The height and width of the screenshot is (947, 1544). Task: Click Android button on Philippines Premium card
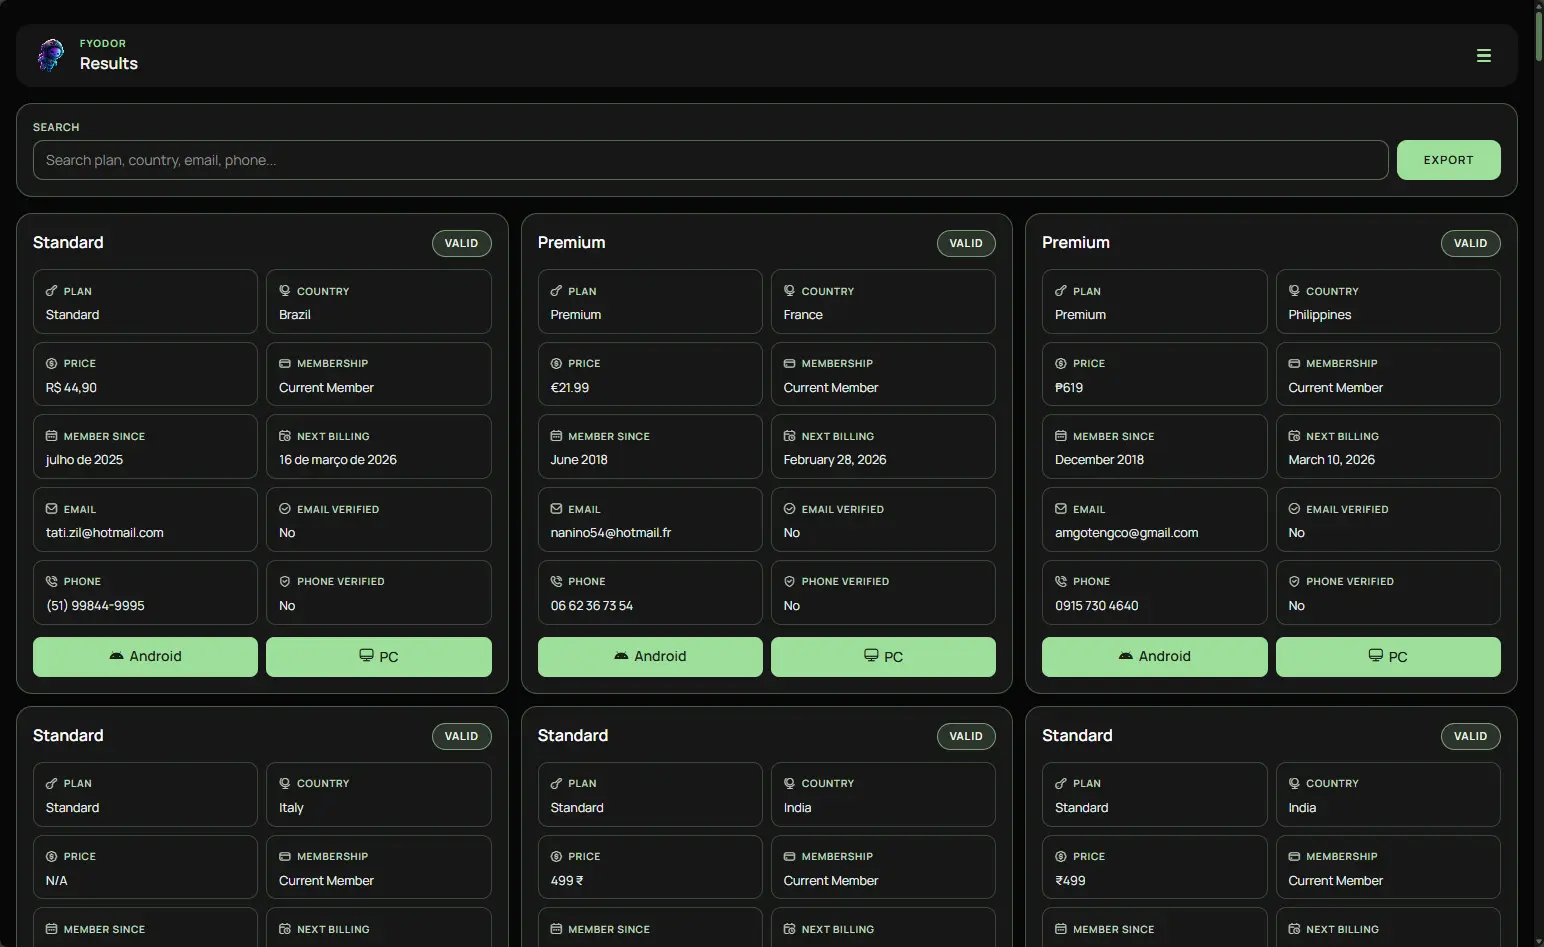[1154, 657]
